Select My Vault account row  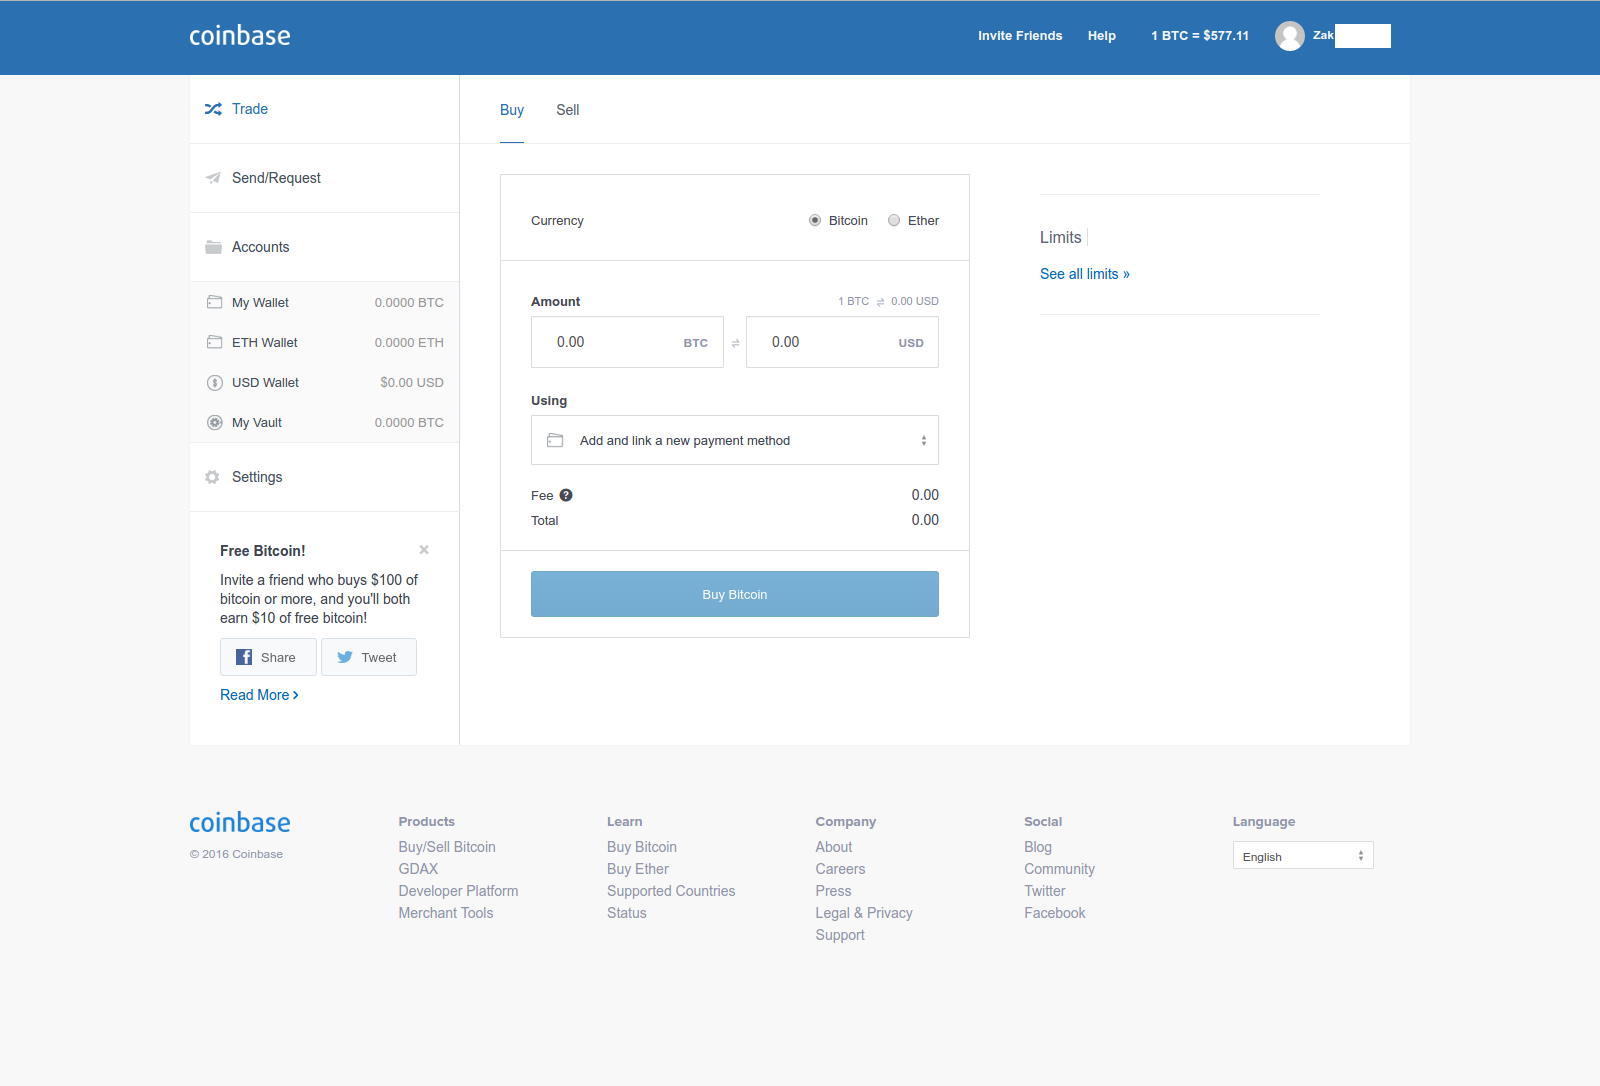click(x=324, y=422)
